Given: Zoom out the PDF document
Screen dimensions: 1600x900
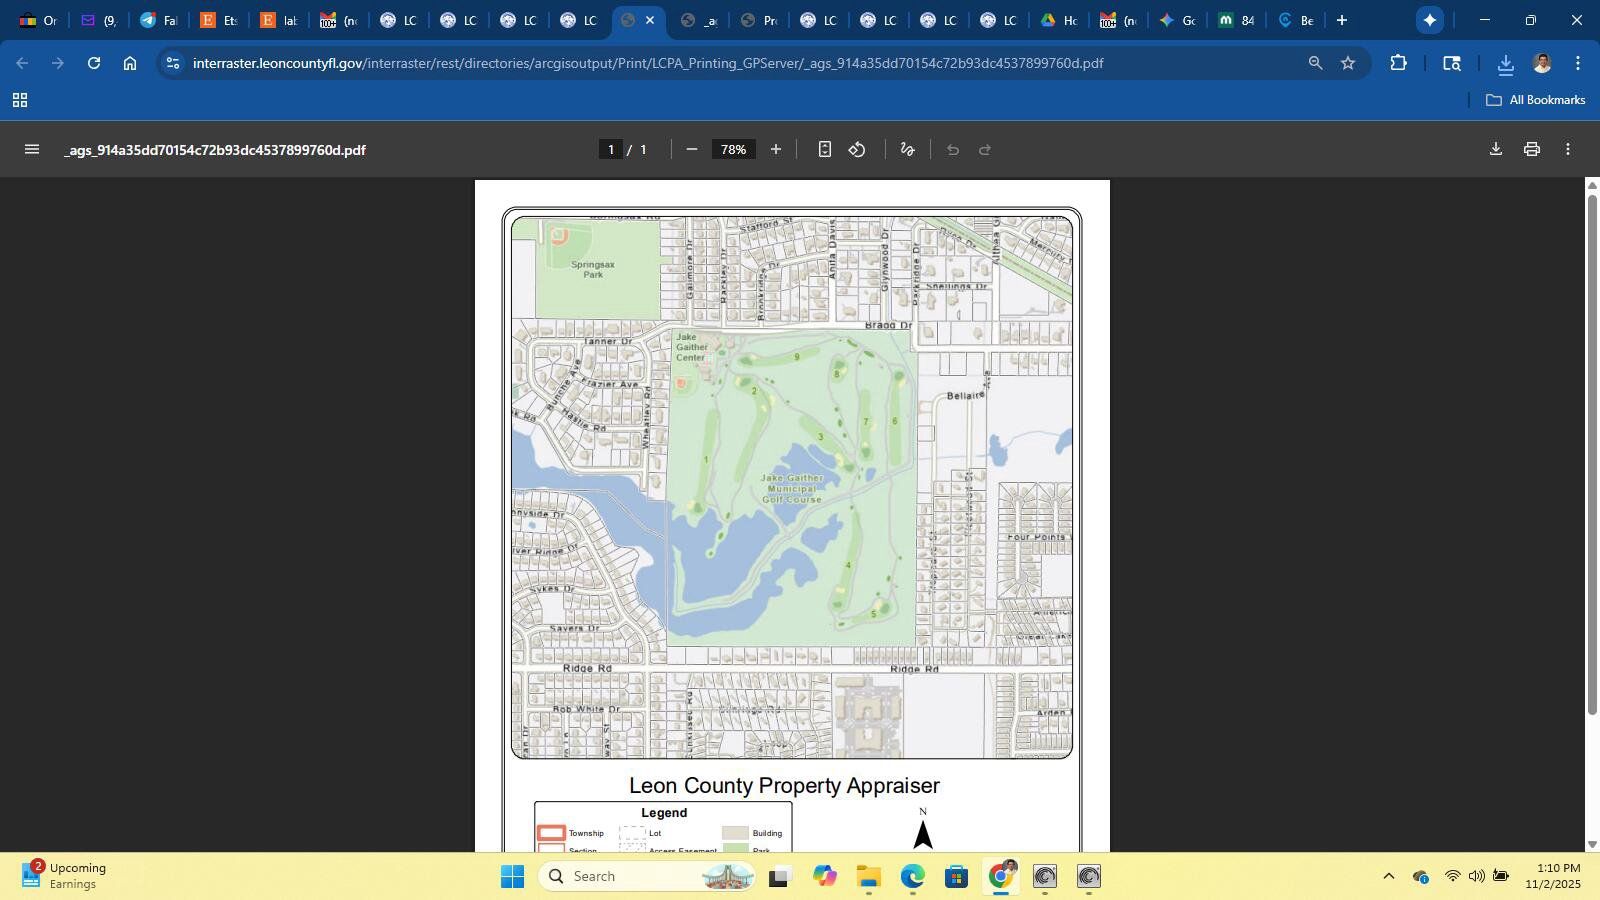Looking at the screenshot, I should pyautogui.click(x=691, y=149).
